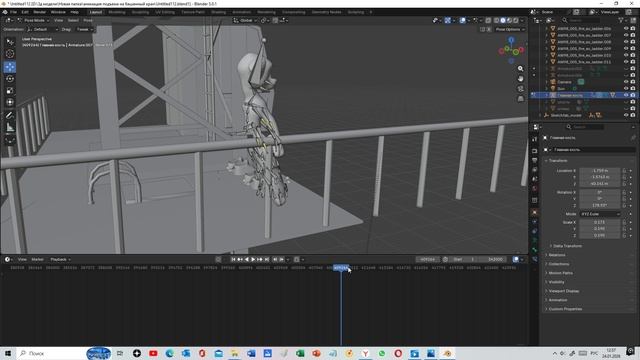
Task: Select the Transform tool
Action: pos(10,102)
